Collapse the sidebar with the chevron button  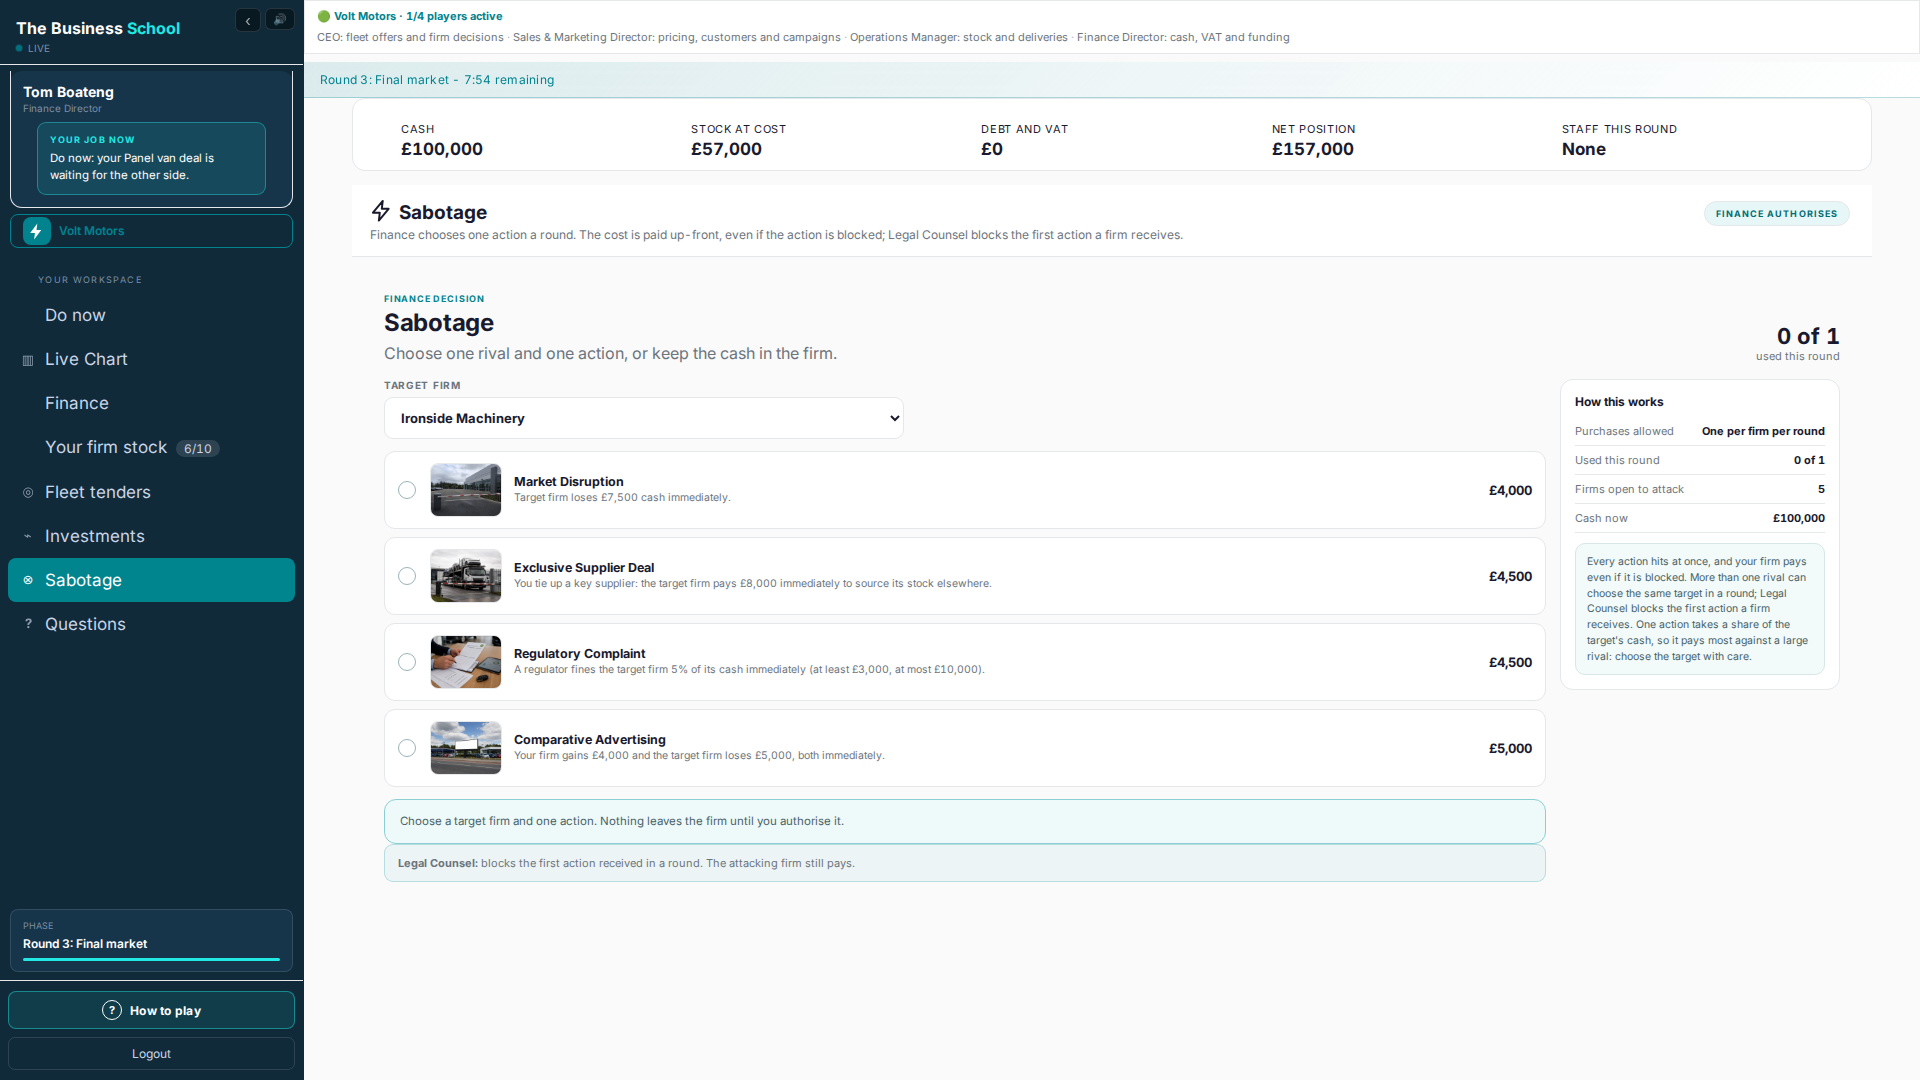tap(248, 20)
